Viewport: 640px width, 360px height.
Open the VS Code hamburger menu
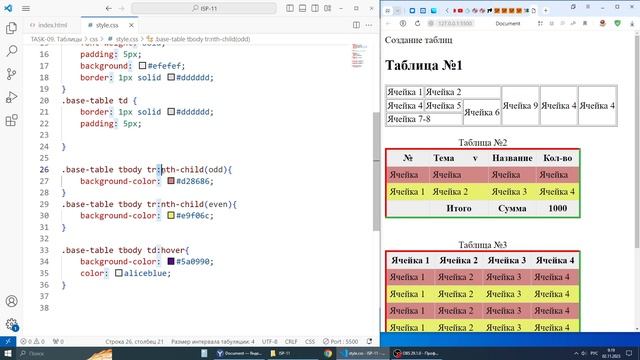click(26, 8)
